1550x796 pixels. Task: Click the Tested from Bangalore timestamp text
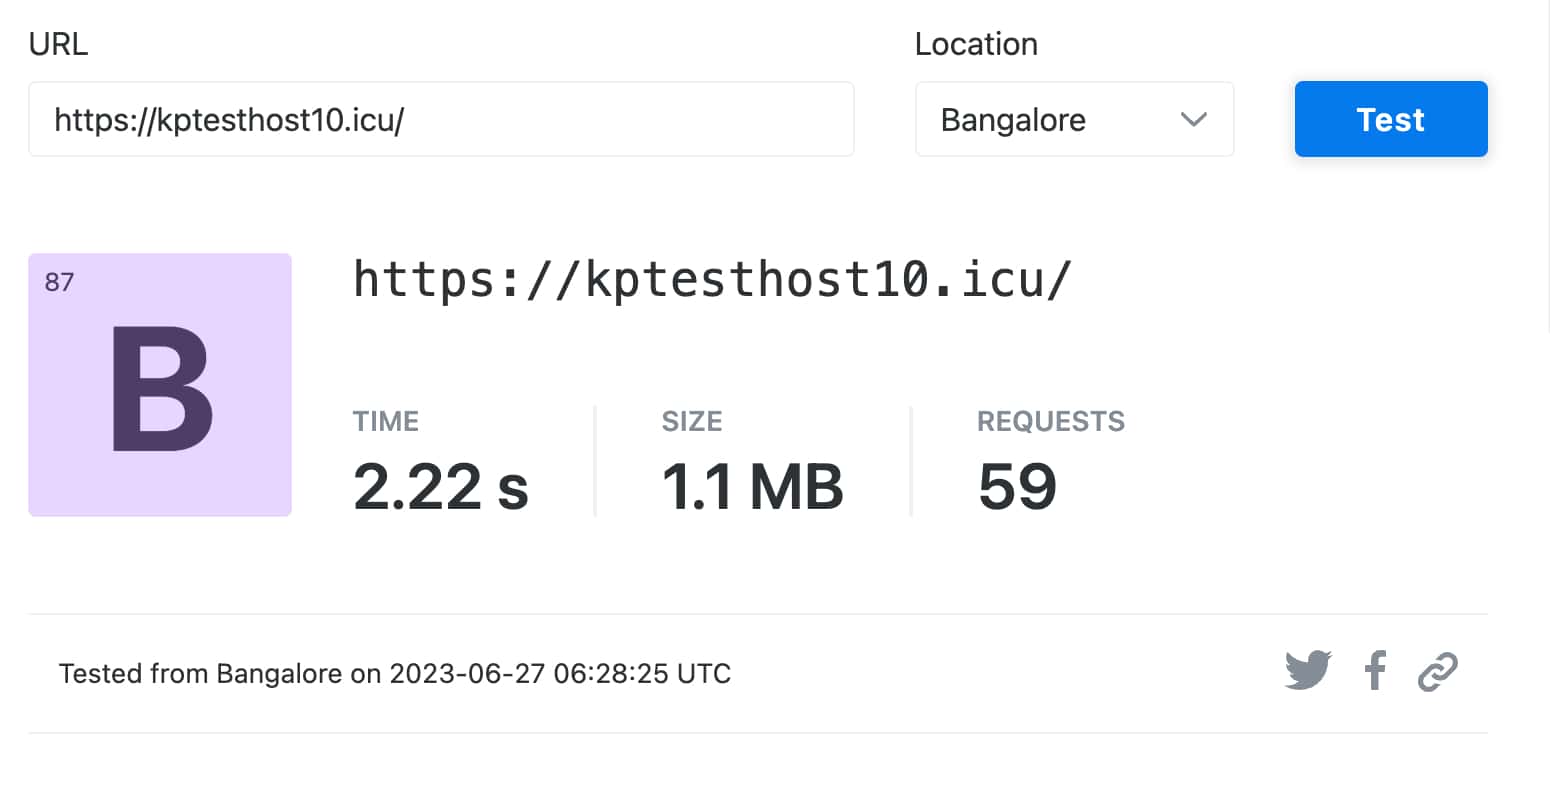click(395, 673)
